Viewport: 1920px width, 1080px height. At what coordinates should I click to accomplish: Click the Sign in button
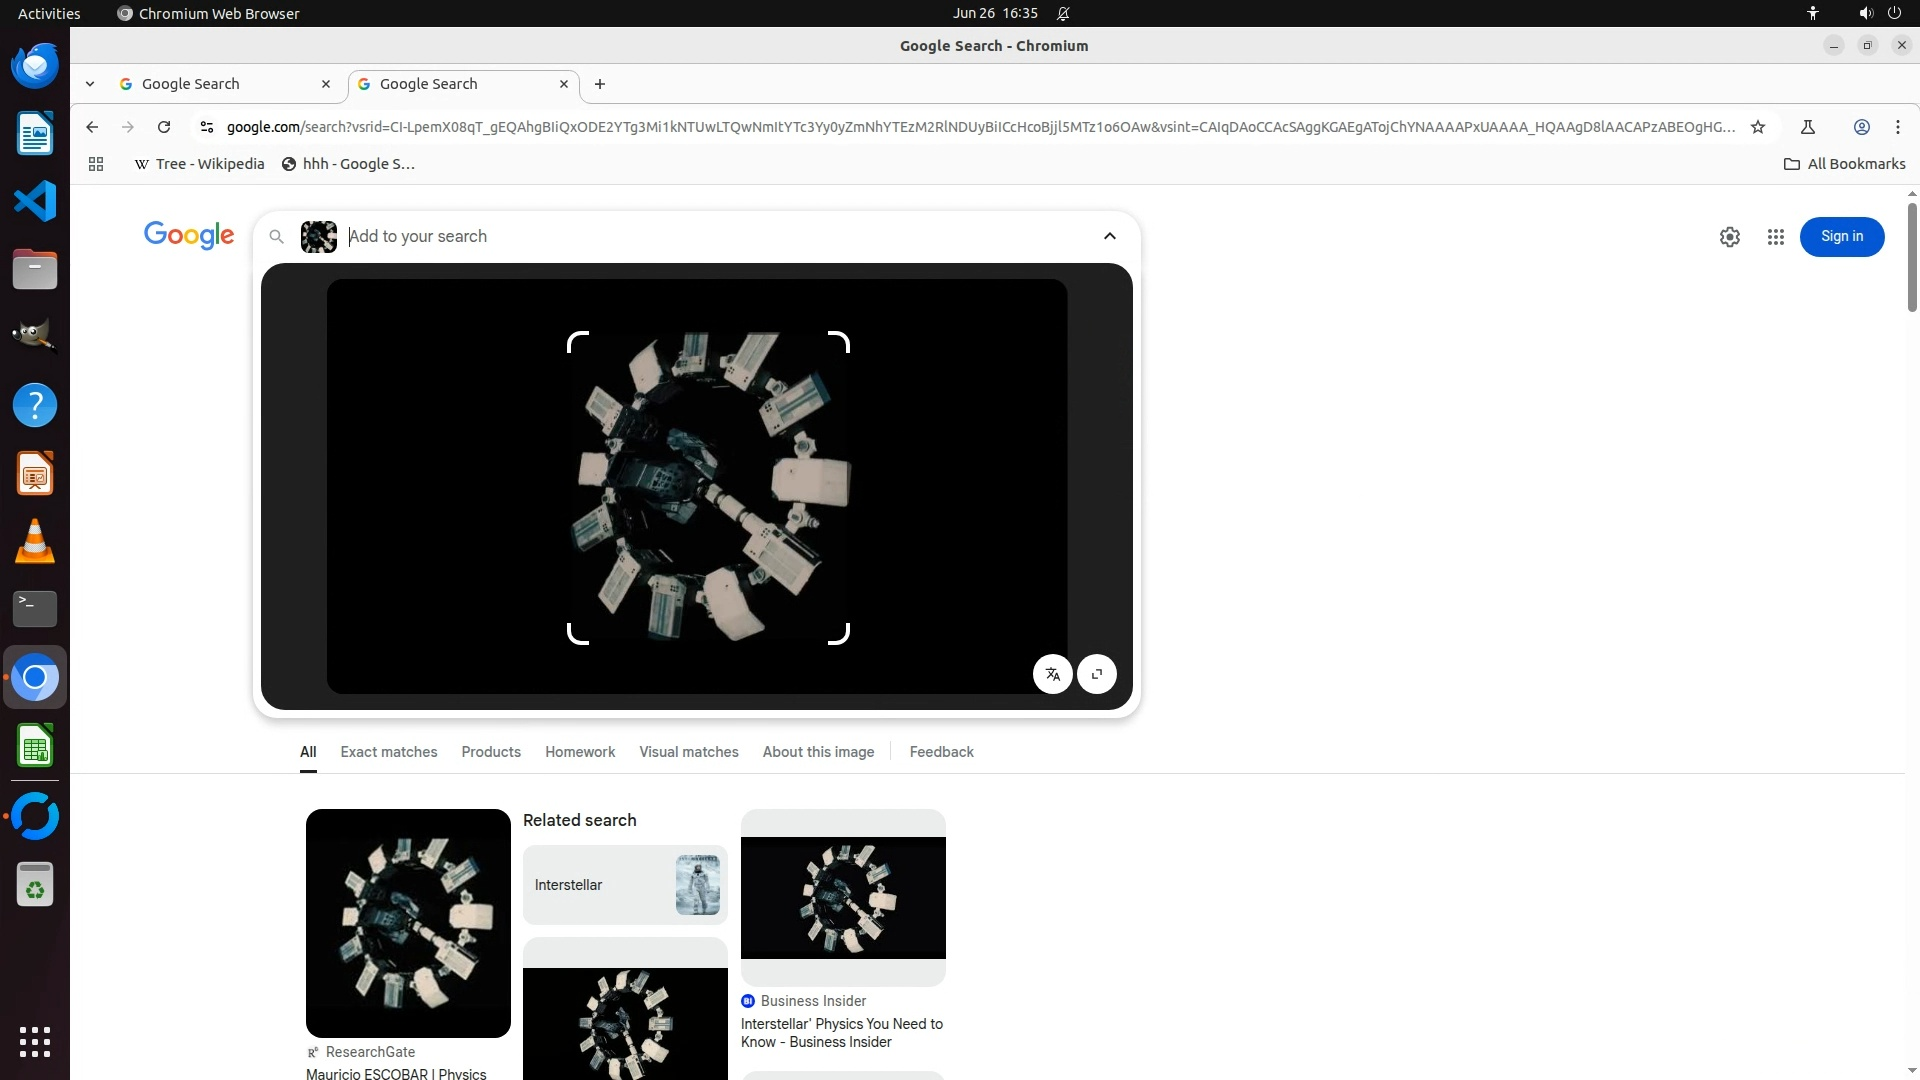tap(1841, 237)
